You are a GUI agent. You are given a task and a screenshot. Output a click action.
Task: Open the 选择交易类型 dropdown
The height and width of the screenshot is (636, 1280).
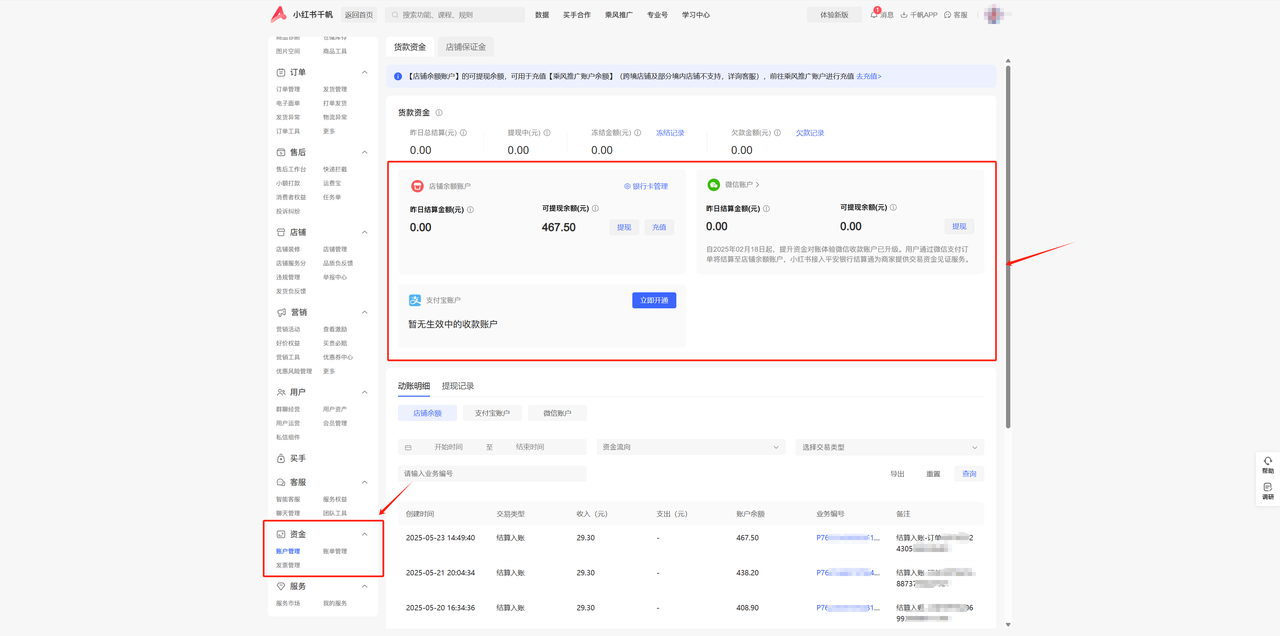(889, 447)
